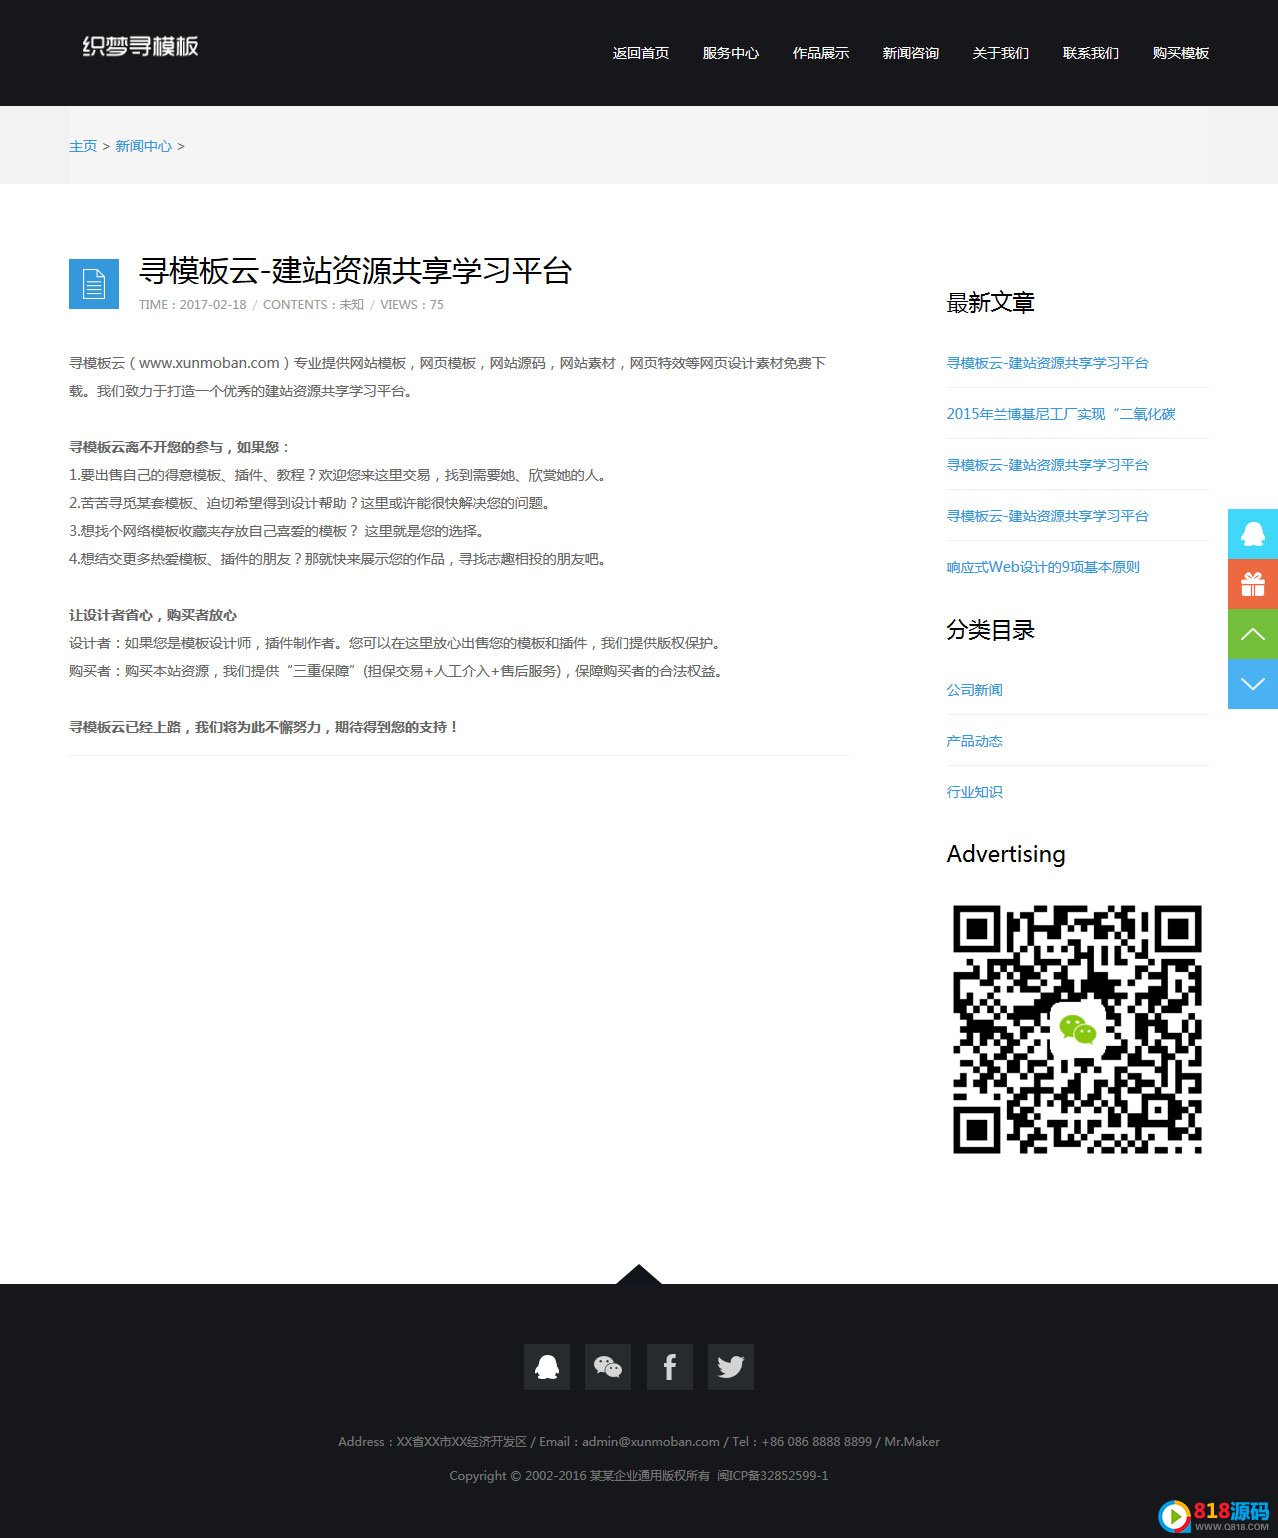Open the 2015年兰博基尼工厂实现 article link
The height and width of the screenshot is (1538, 1278).
click(1061, 414)
